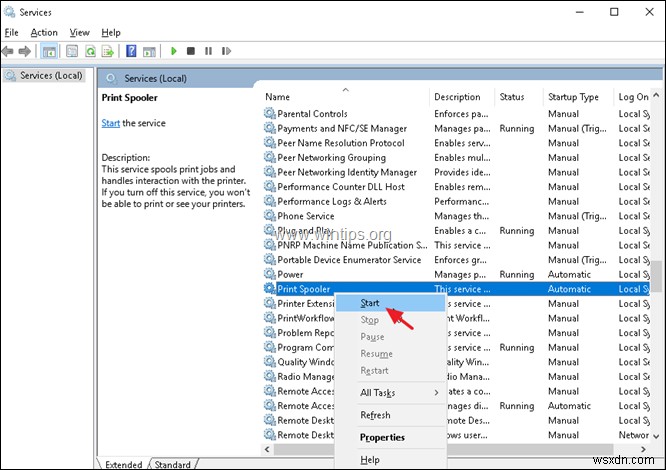The height and width of the screenshot is (470, 666).
Task: Sort by the Description column header
Action: click(x=462, y=97)
